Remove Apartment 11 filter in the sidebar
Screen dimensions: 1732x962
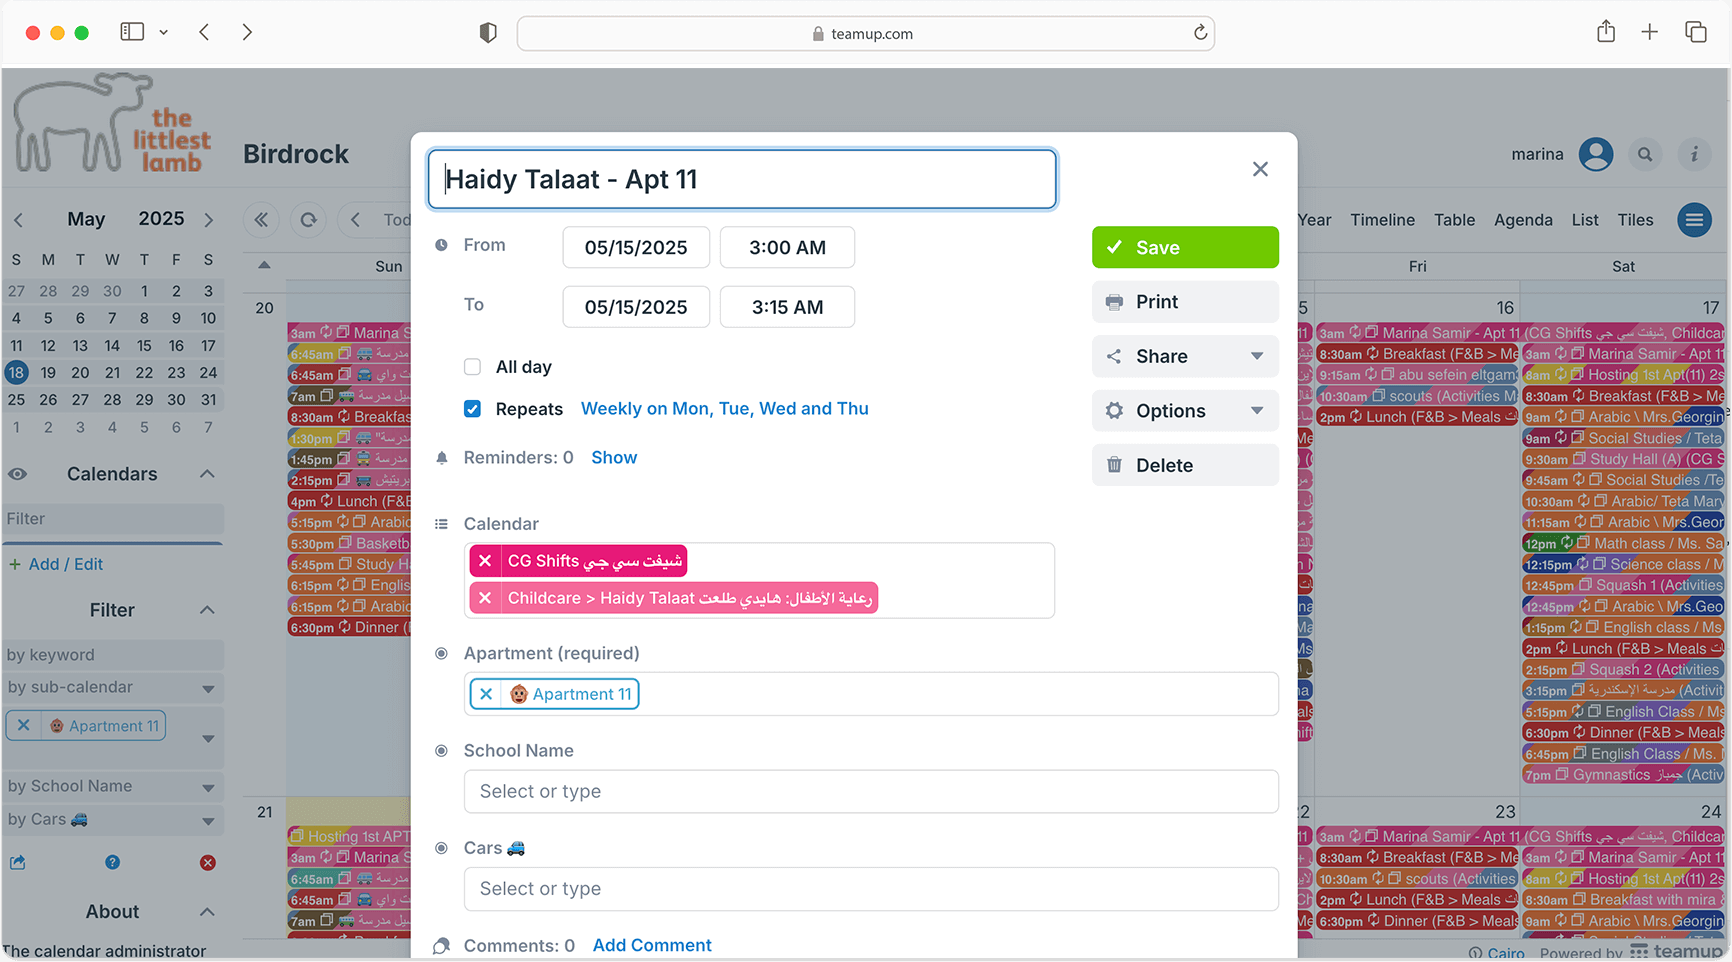(23, 726)
